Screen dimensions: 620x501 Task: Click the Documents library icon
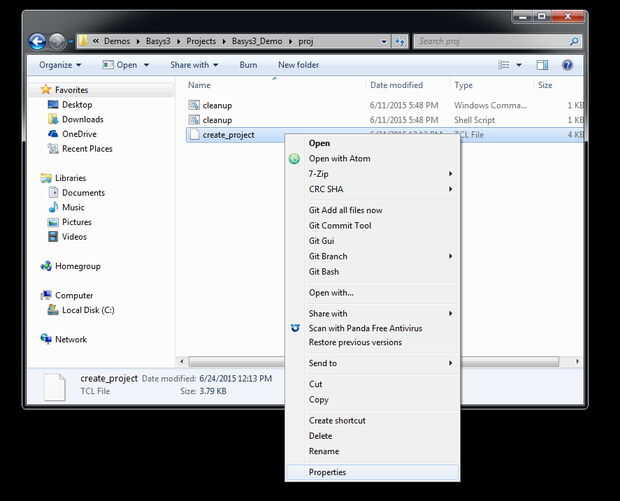[53, 193]
